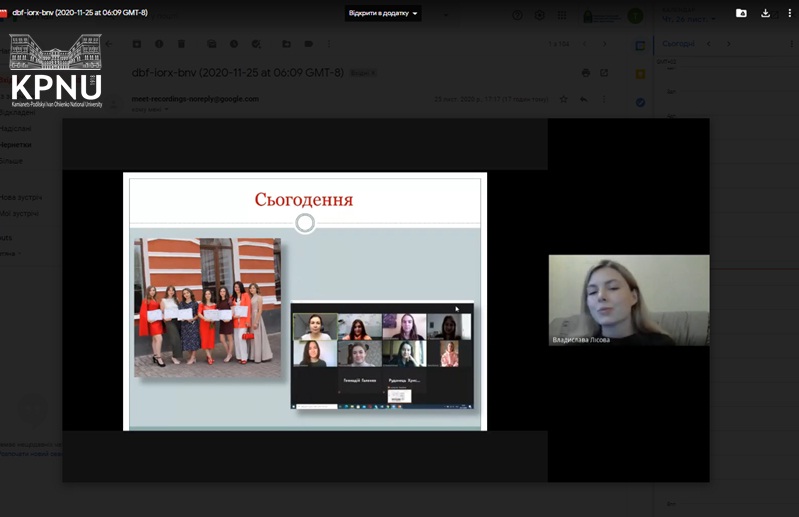The width and height of the screenshot is (799, 517).
Task: Open the 'Надіслані' folder
Action: [x=16, y=128]
